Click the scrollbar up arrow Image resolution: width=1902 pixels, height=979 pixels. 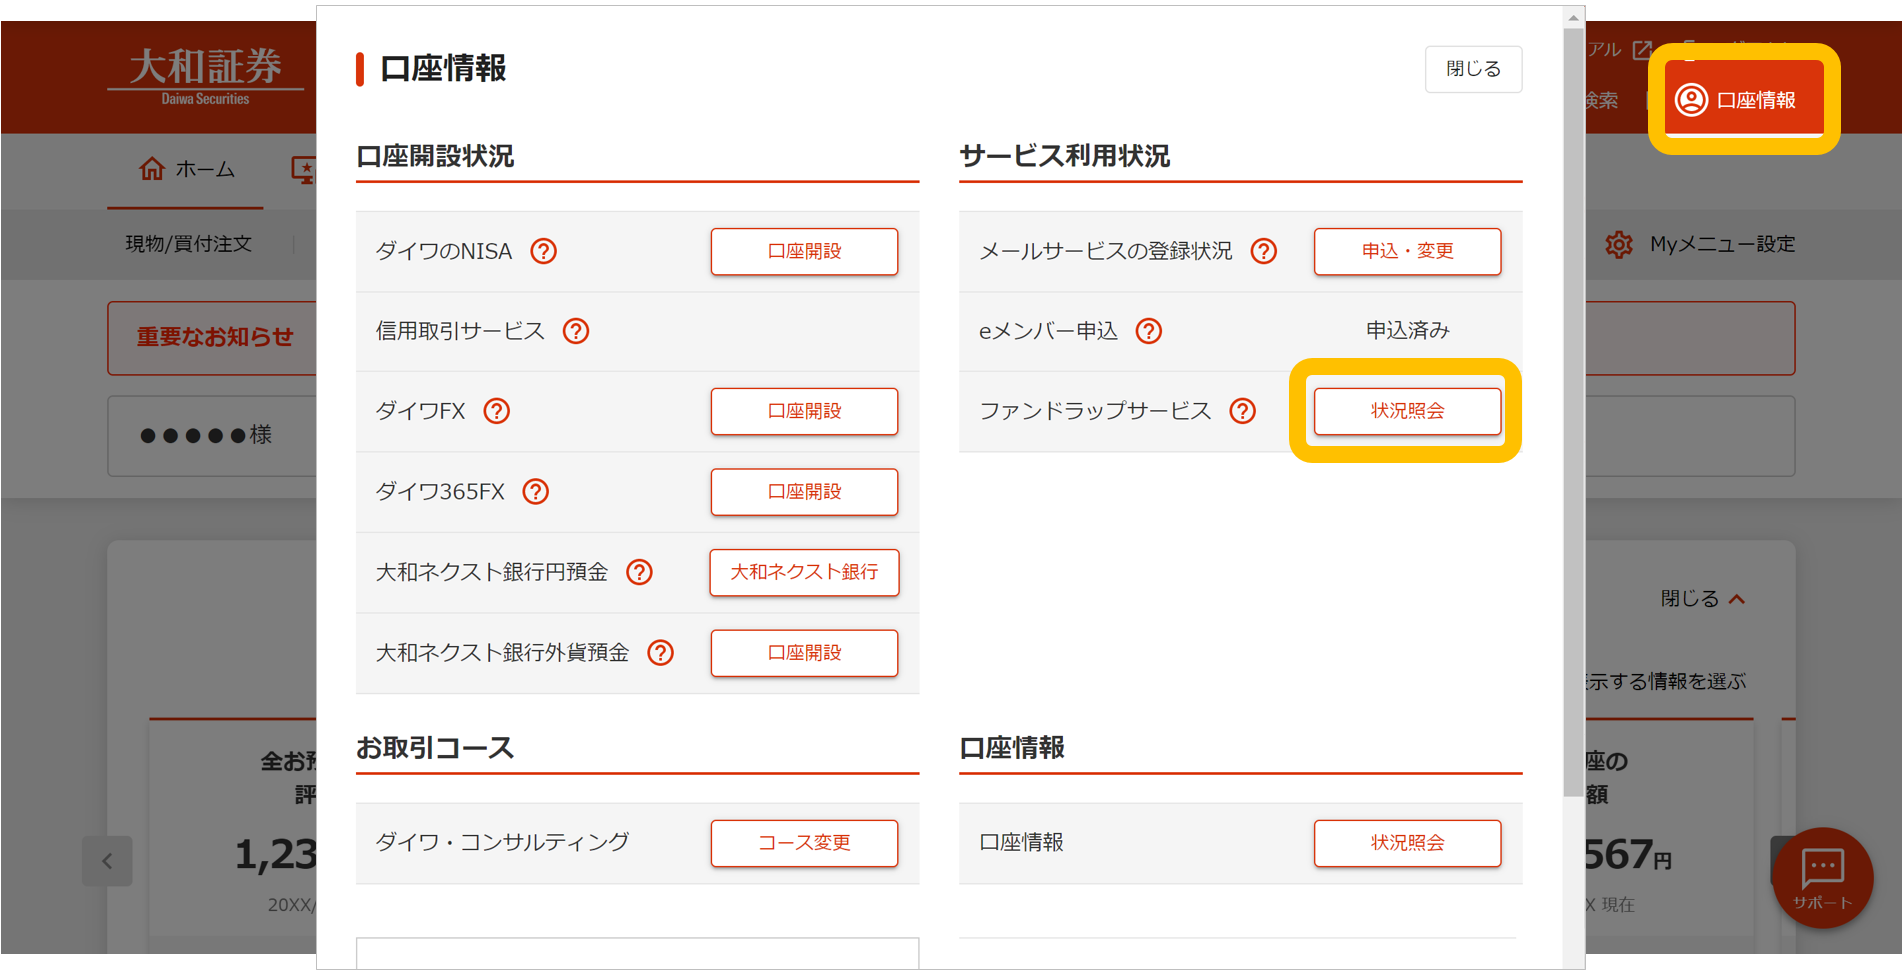(1574, 17)
